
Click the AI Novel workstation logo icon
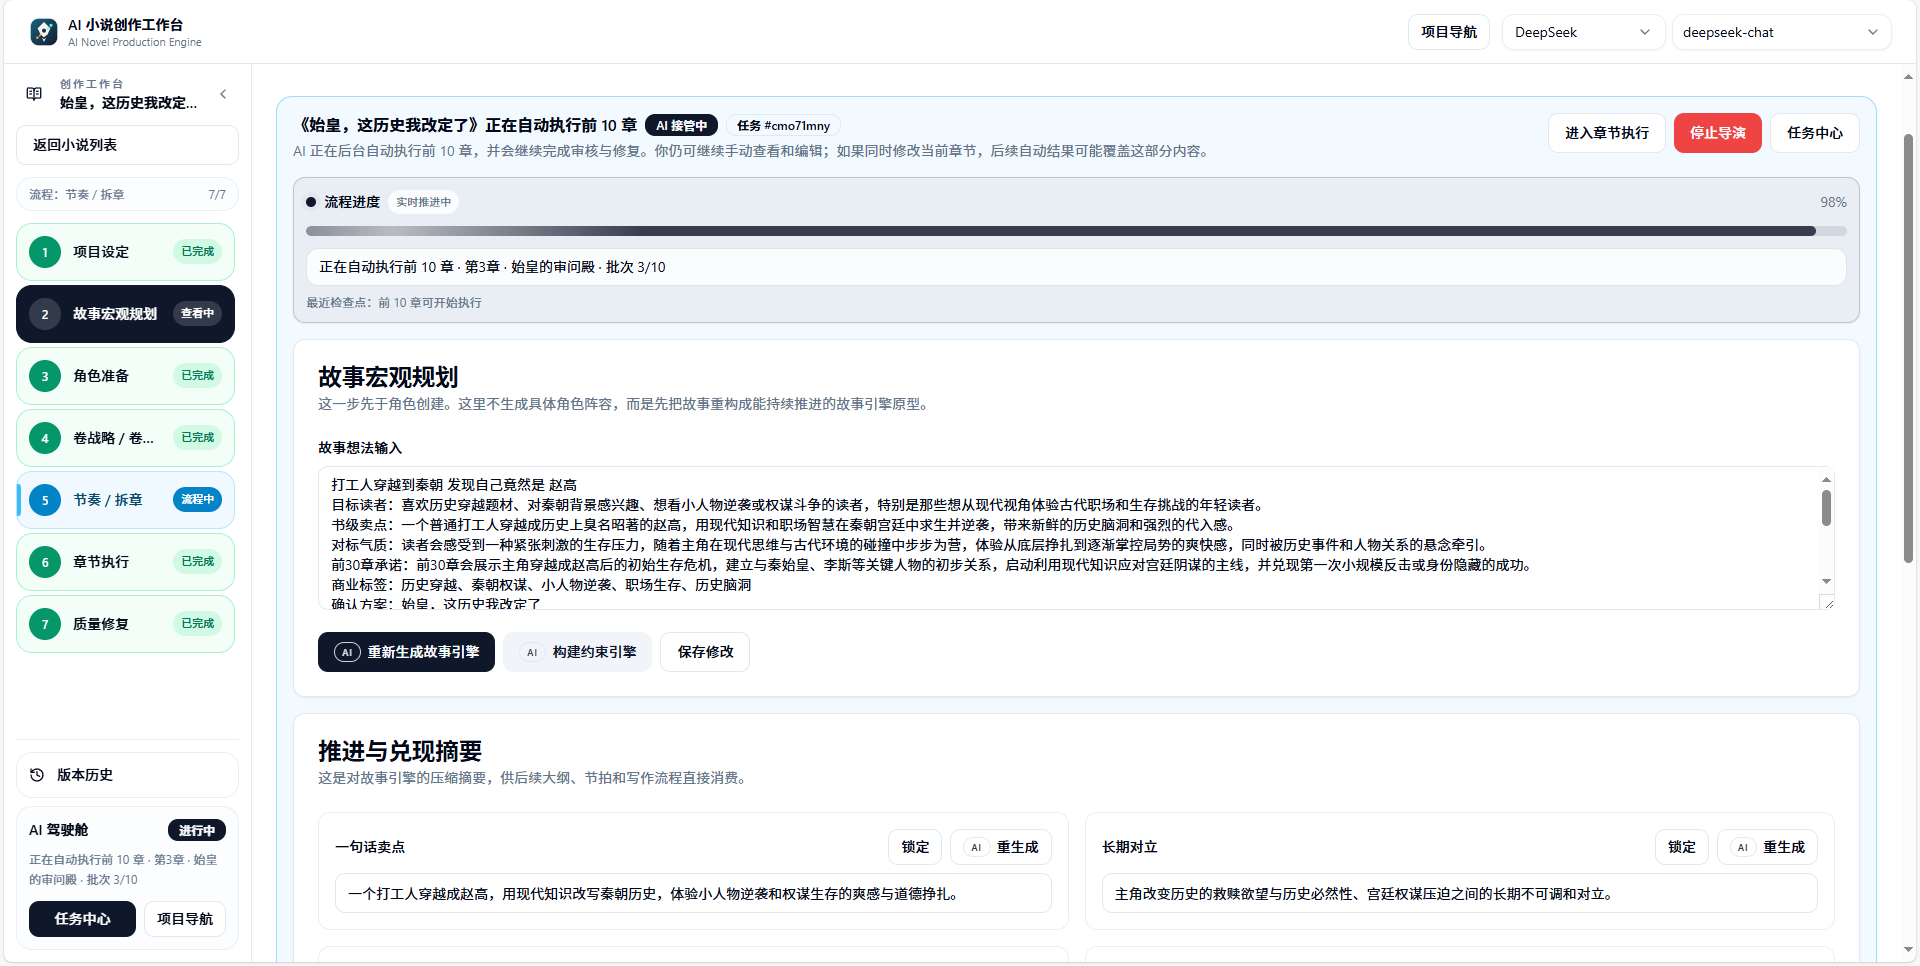[42, 31]
